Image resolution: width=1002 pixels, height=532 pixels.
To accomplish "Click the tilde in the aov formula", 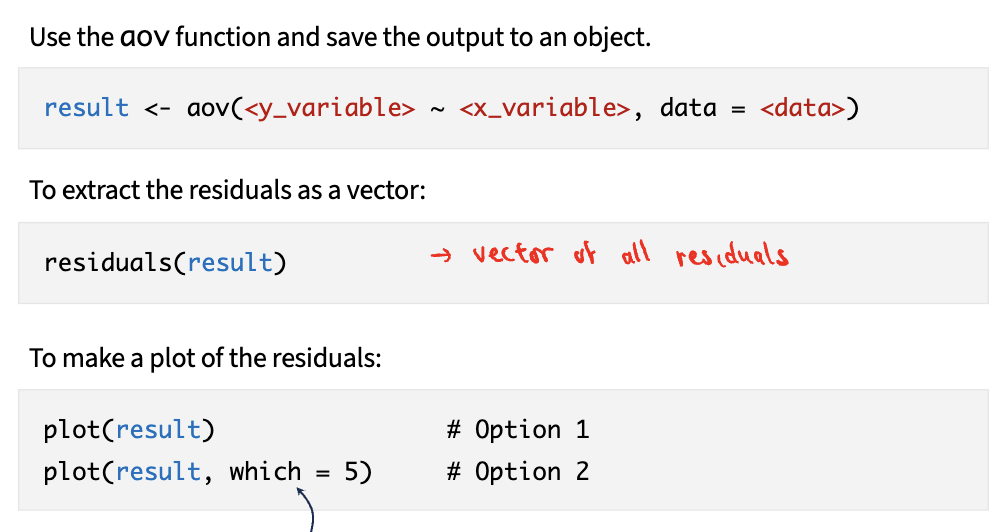I will [x=437, y=108].
